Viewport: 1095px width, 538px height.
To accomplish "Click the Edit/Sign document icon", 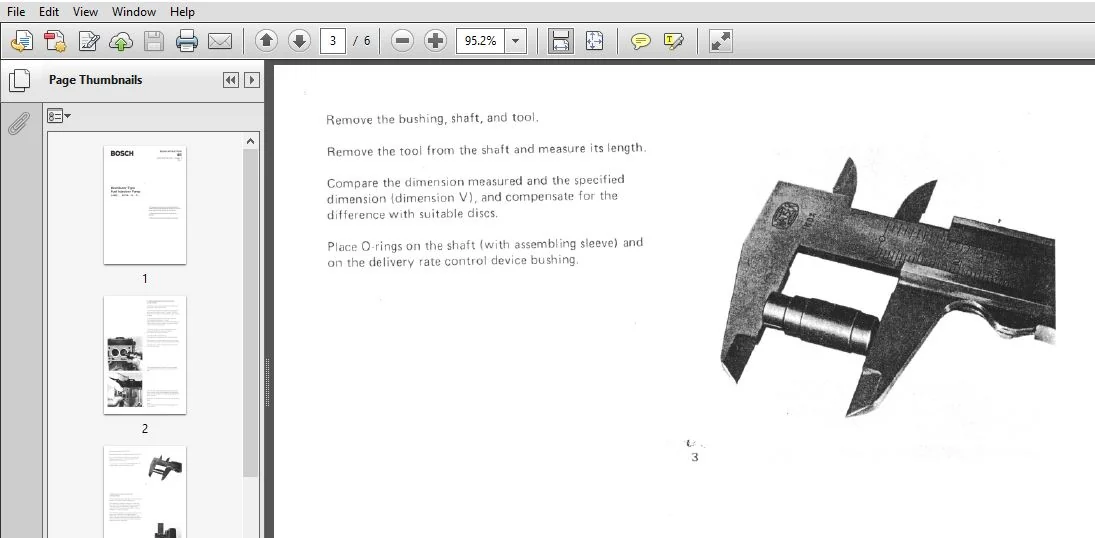I will (x=89, y=41).
